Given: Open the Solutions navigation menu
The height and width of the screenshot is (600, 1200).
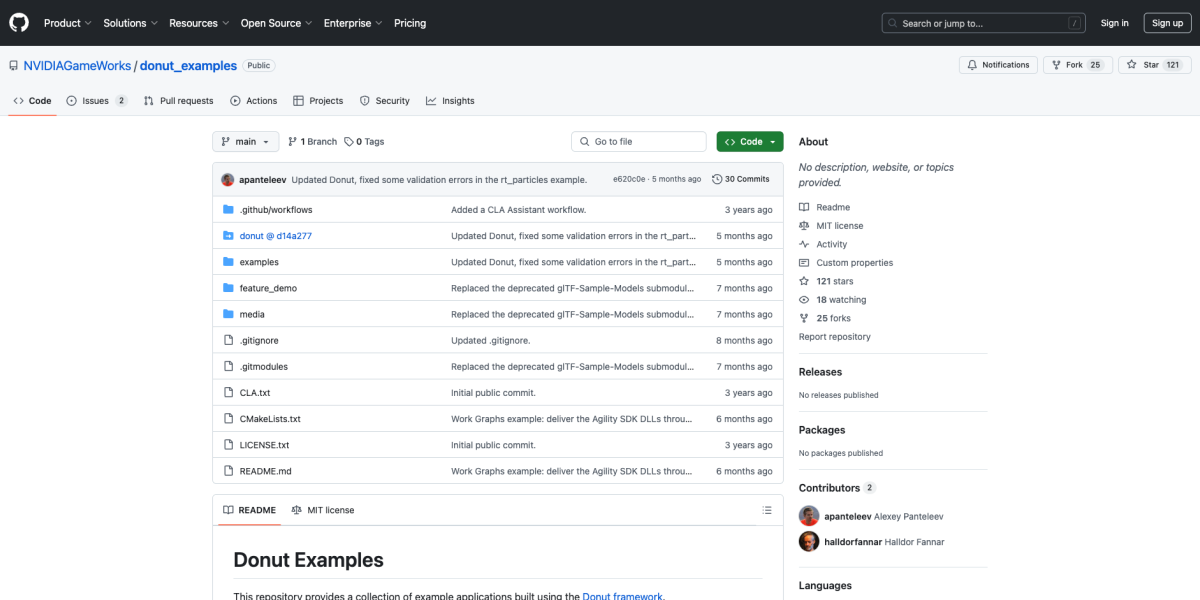Looking at the screenshot, I should (130, 23).
